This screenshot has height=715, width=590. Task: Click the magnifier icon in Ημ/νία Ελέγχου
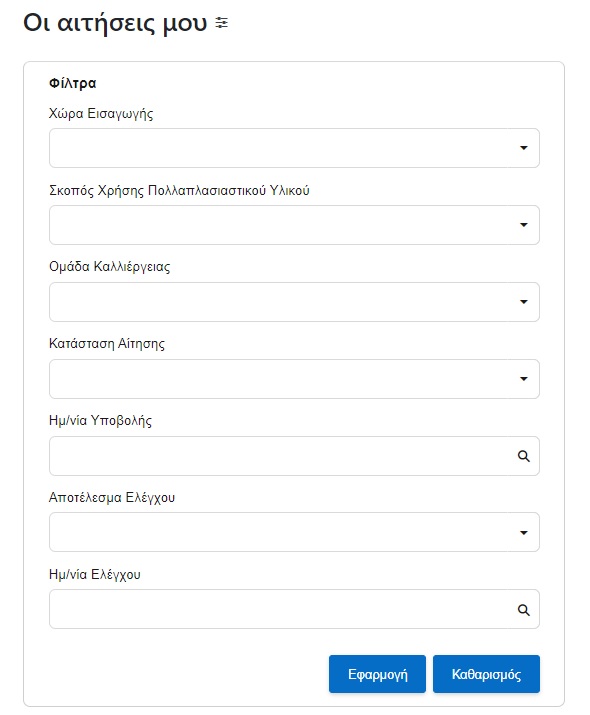point(523,610)
